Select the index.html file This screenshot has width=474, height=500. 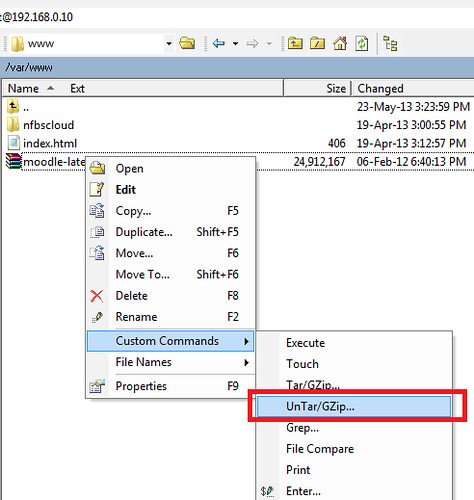click(50, 143)
